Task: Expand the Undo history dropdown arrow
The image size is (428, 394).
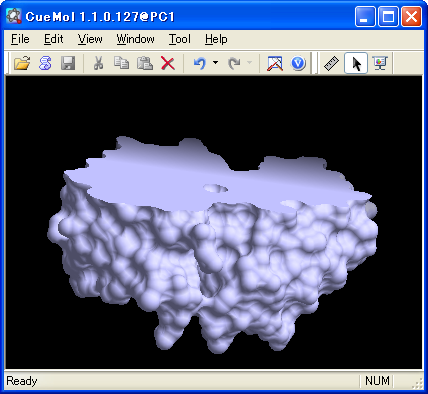Action: 216,62
